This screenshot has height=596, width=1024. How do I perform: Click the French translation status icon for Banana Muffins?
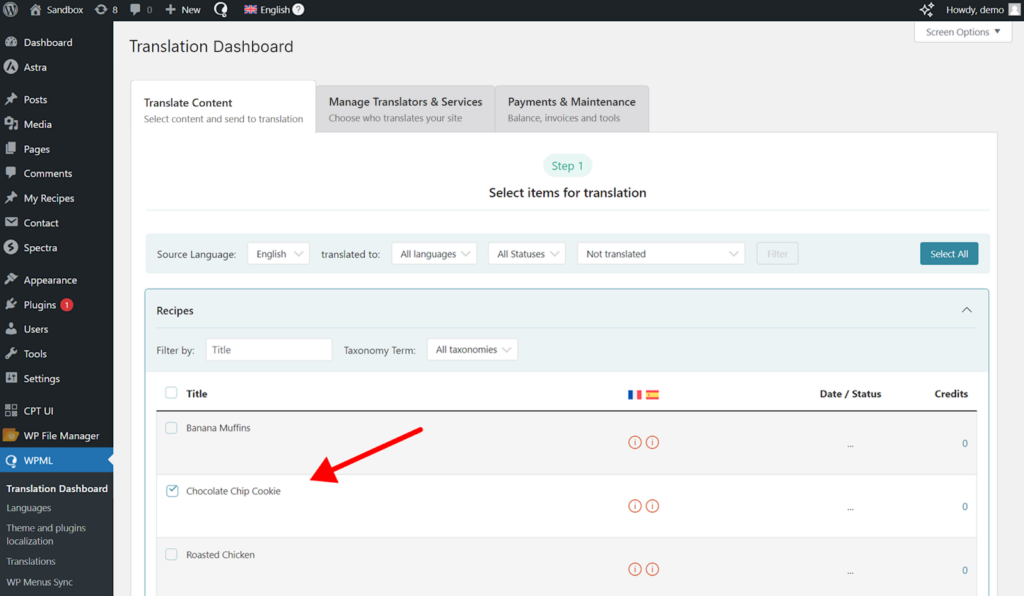[634, 441]
